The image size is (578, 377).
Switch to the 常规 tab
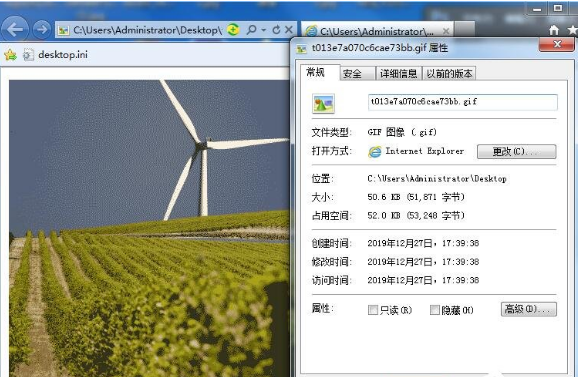316,72
